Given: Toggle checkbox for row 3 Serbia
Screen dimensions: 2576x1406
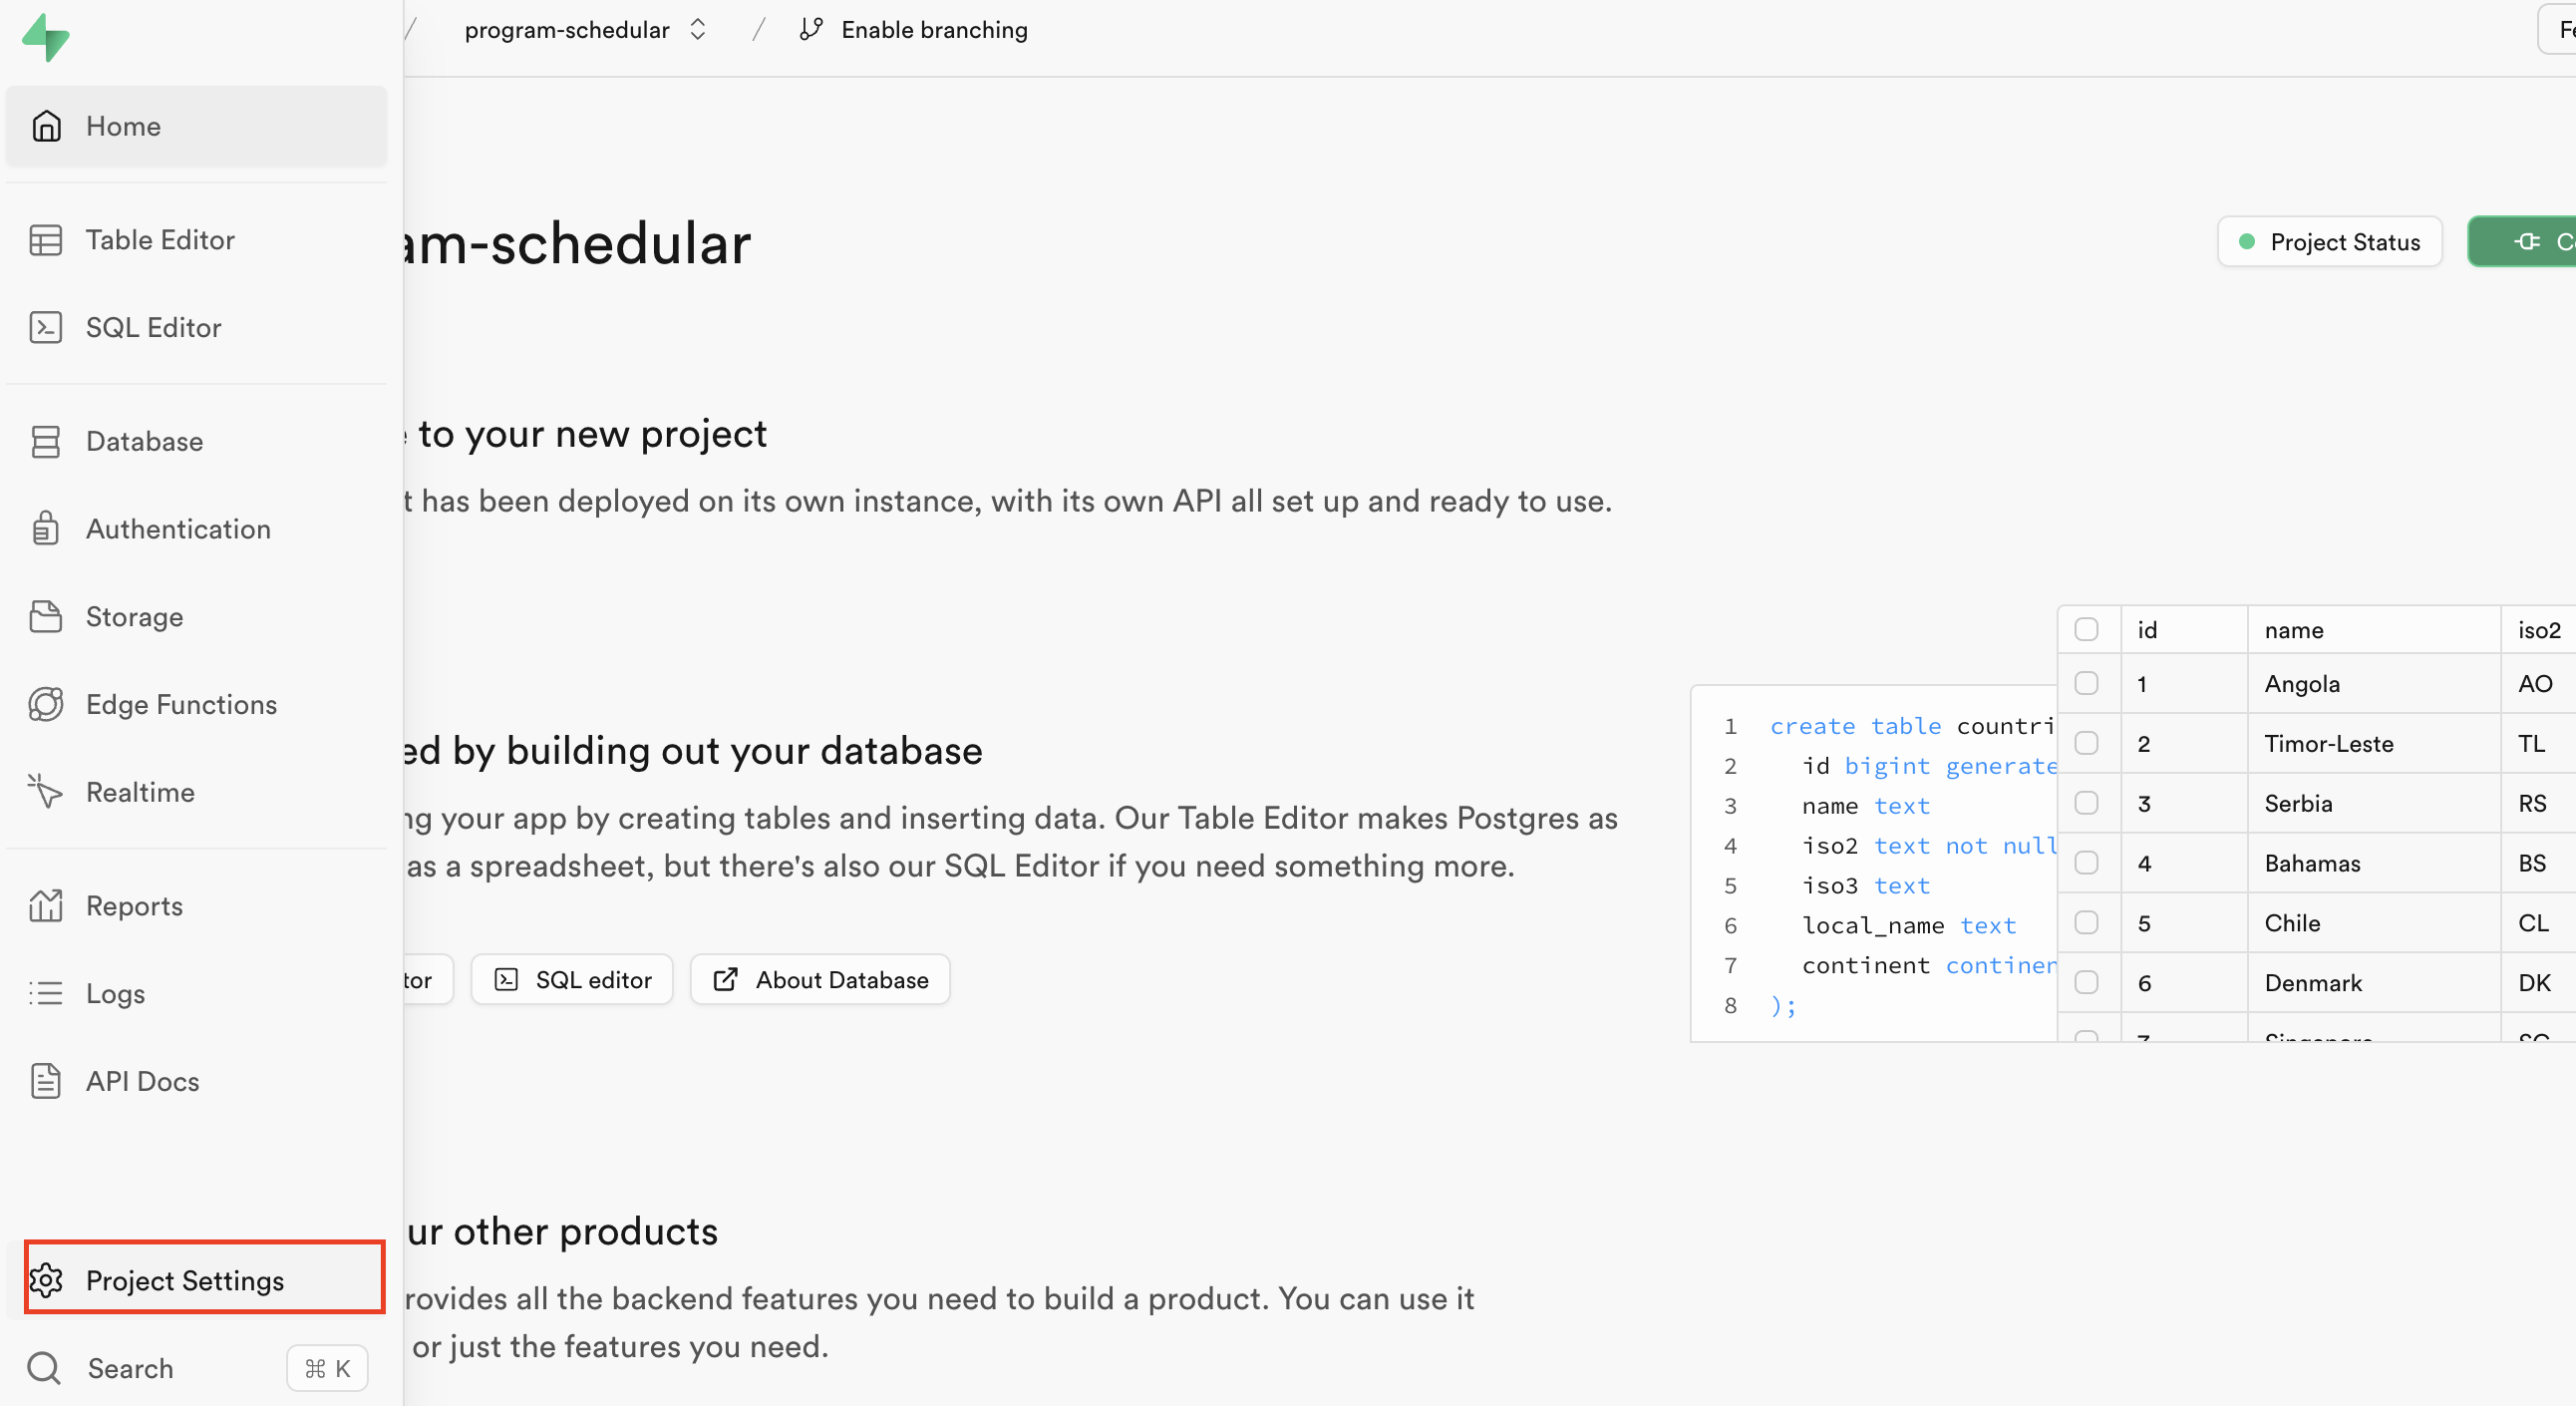Looking at the screenshot, I should coord(2087,802).
